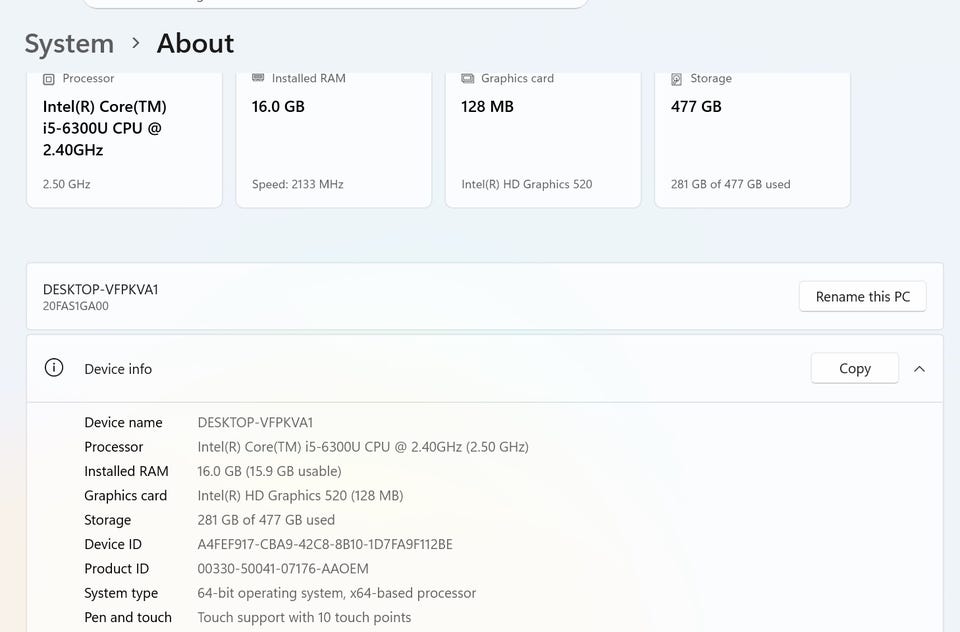
Task: Click DESKTOP-VFPKVA1 PC name header
Action: 100,290
